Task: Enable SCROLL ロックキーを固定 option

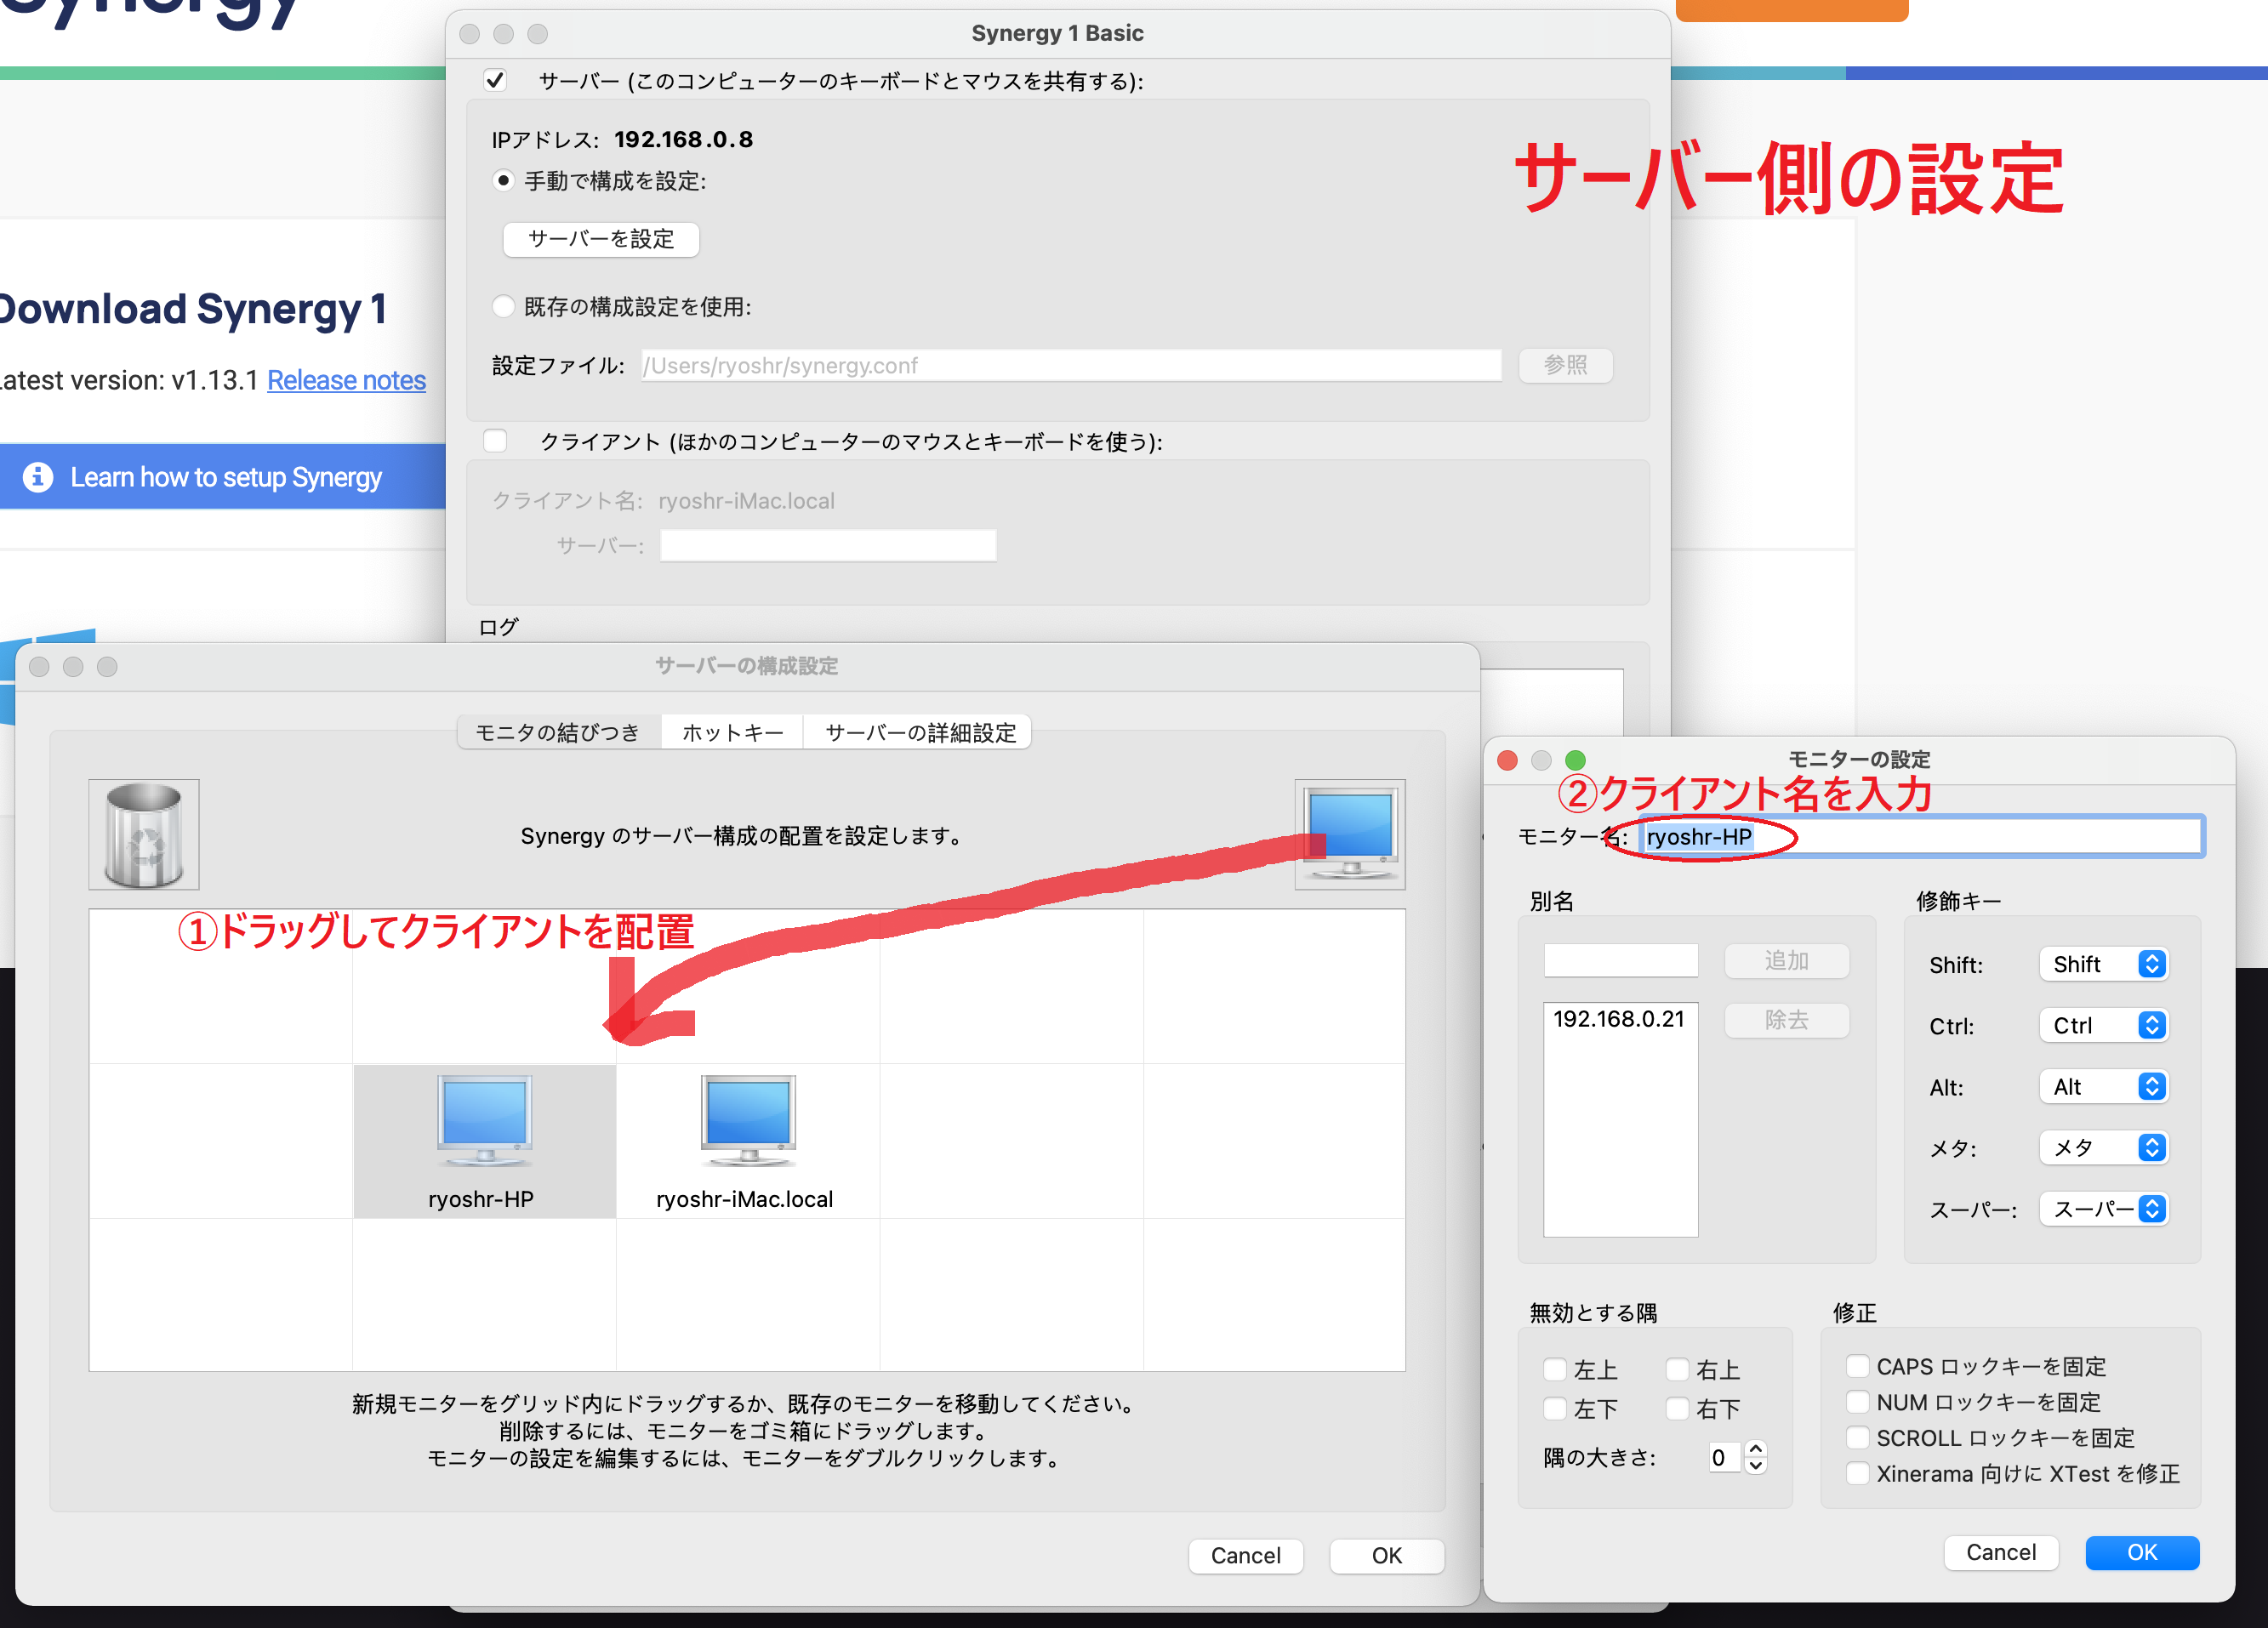Action: coord(1857,1437)
